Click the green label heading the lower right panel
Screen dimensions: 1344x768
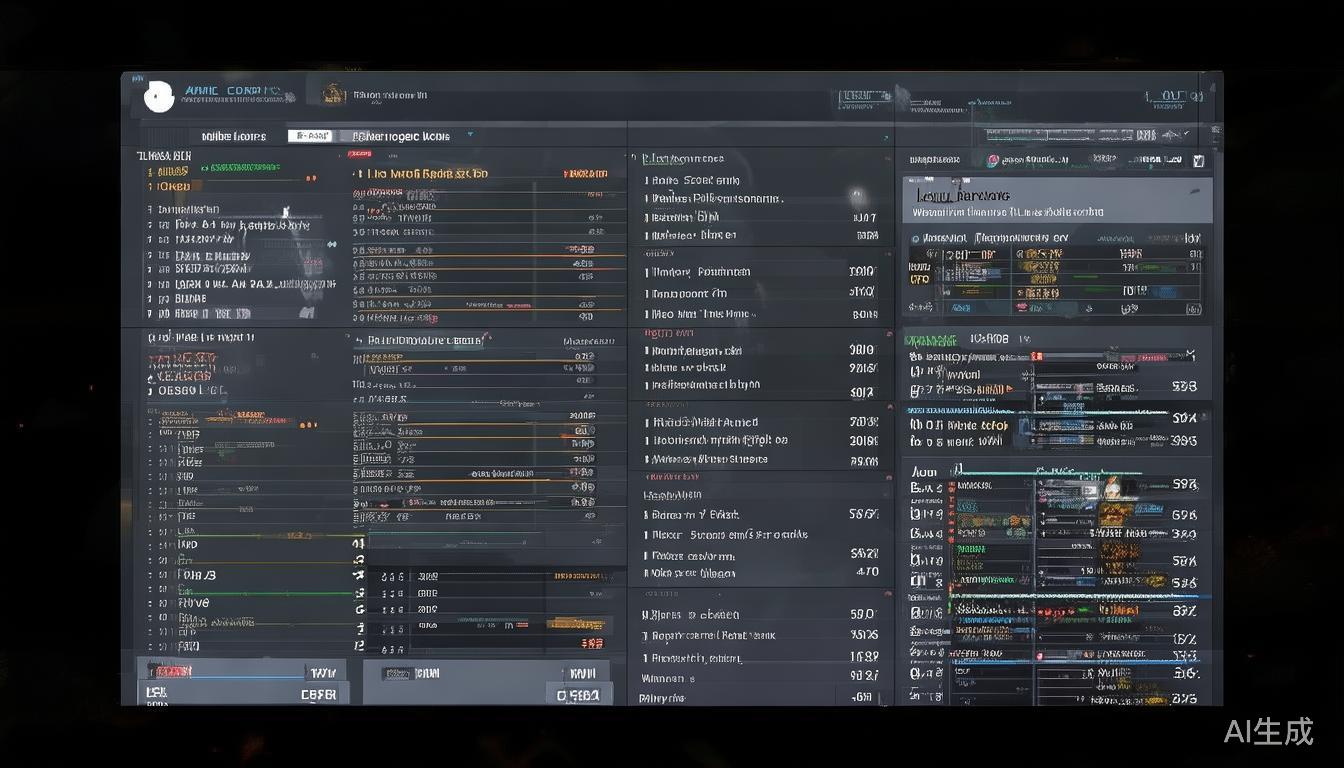[x=931, y=340]
